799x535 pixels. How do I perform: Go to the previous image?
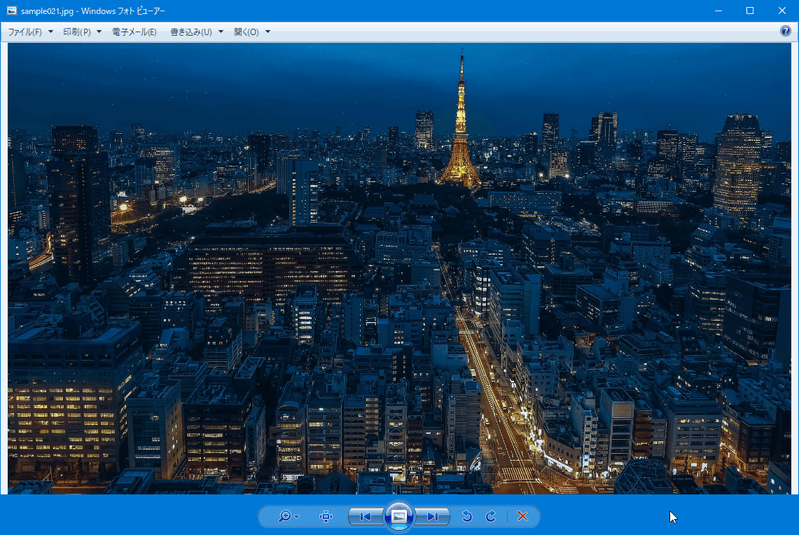(x=365, y=517)
